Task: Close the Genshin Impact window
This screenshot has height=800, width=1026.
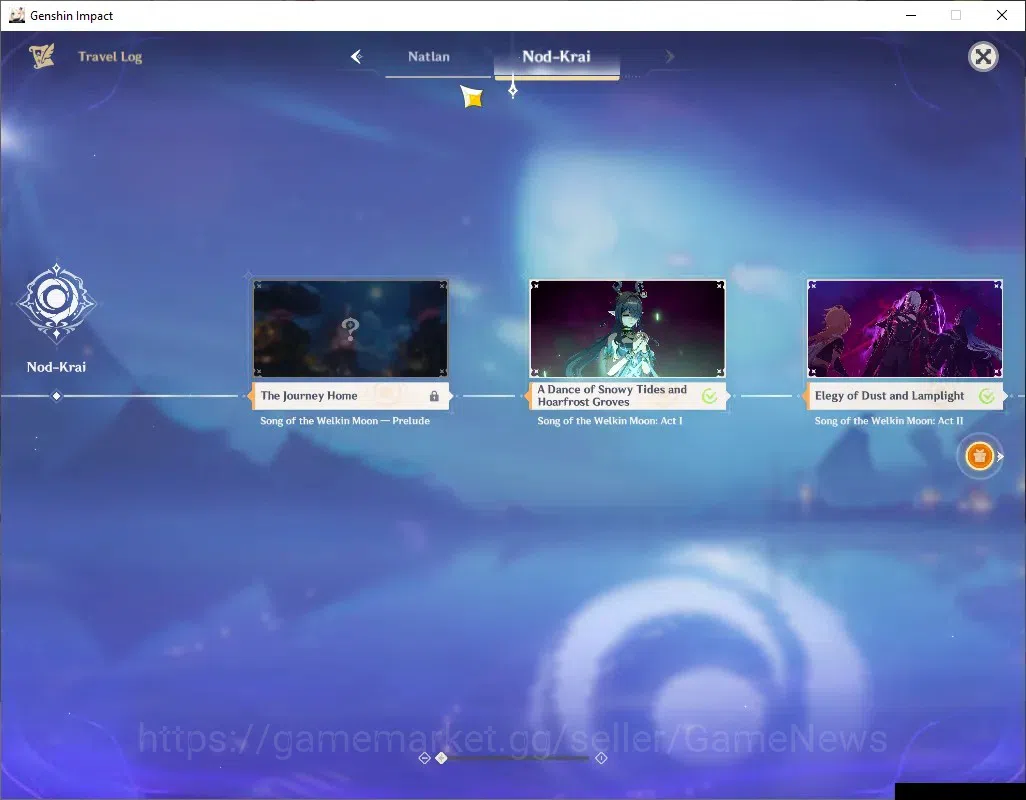Action: 1001,15
